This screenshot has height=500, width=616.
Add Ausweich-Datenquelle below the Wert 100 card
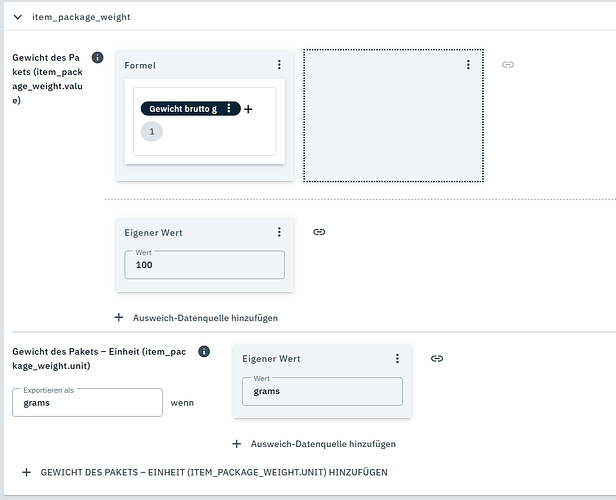pyautogui.click(x=196, y=318)
